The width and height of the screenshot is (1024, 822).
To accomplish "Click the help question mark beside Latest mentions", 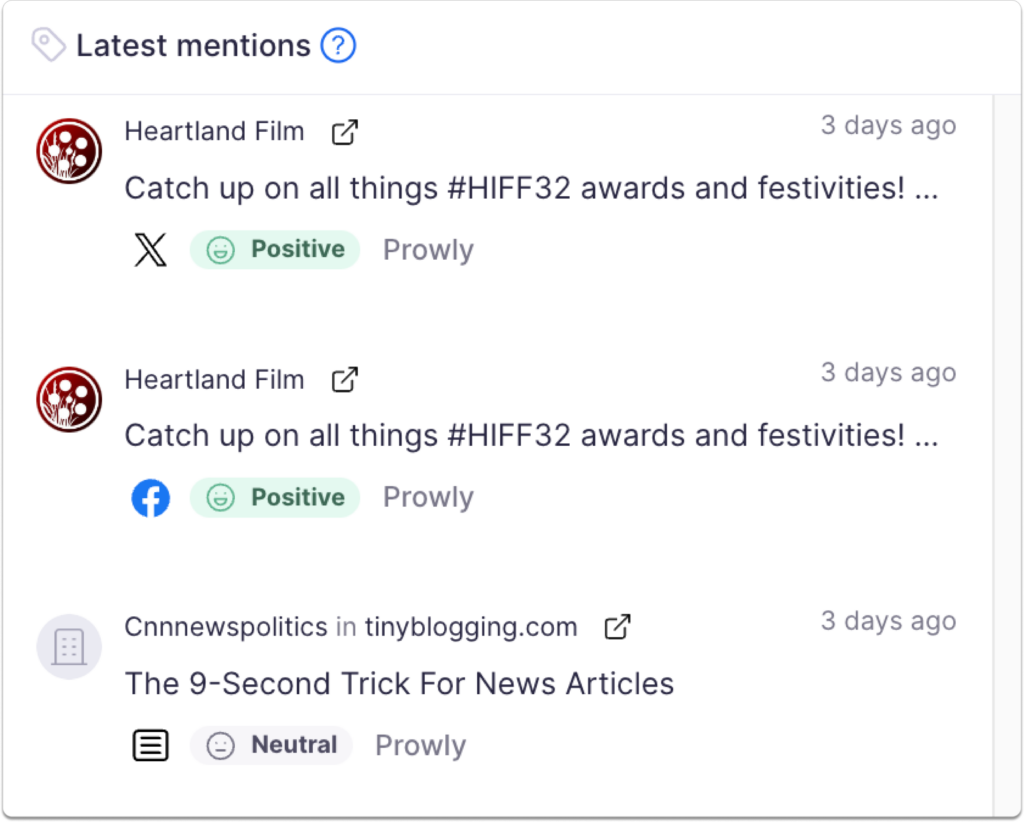I will (338, 46).
